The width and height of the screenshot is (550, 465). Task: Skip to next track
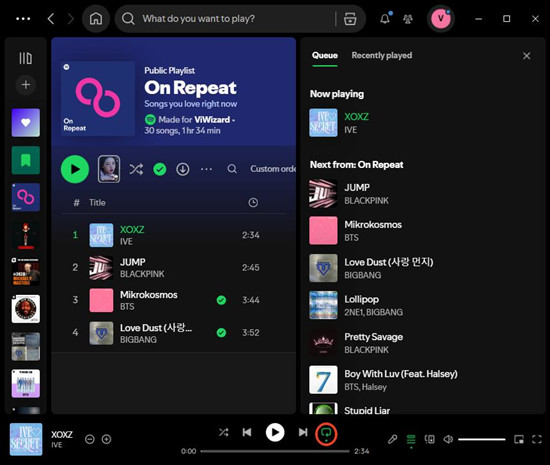pyautogui.click(x=303, y=432)
